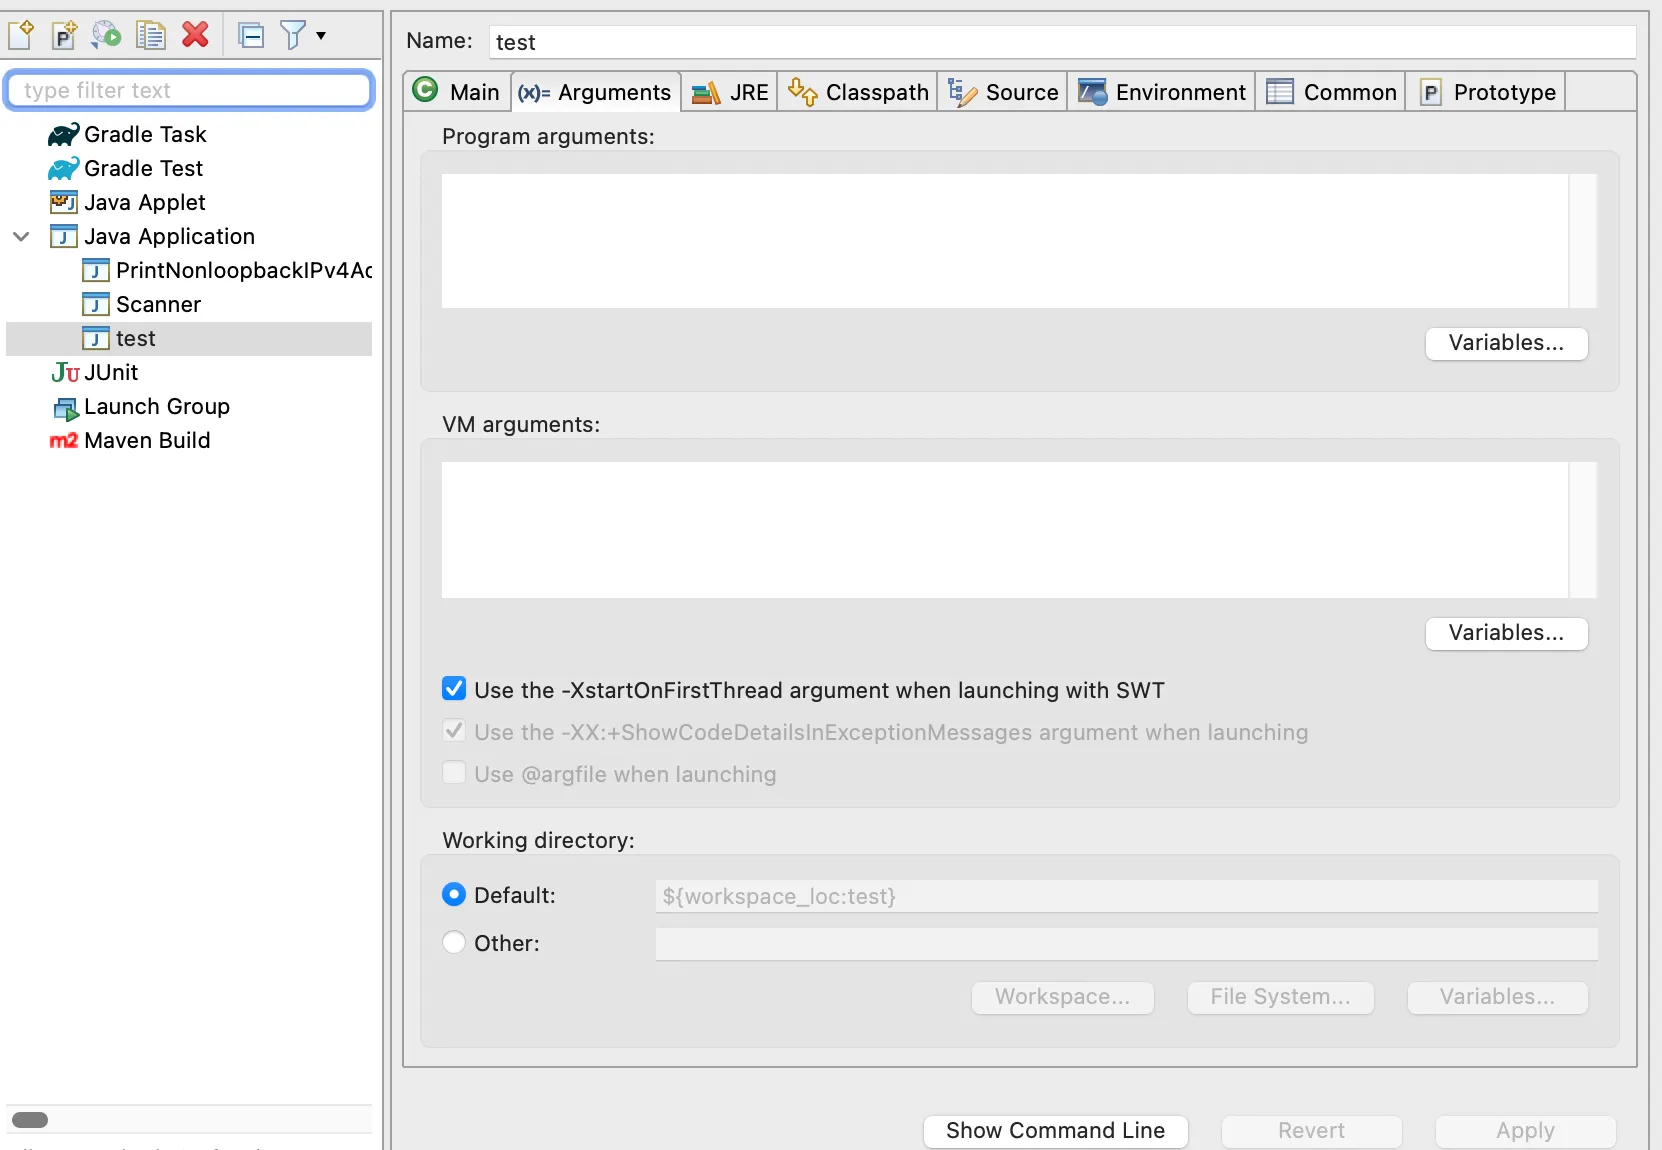The height and width of the screenshot is (1150, 1662).
Task: Click into the VM arguments text area
Action: (x=1005, y=530)
